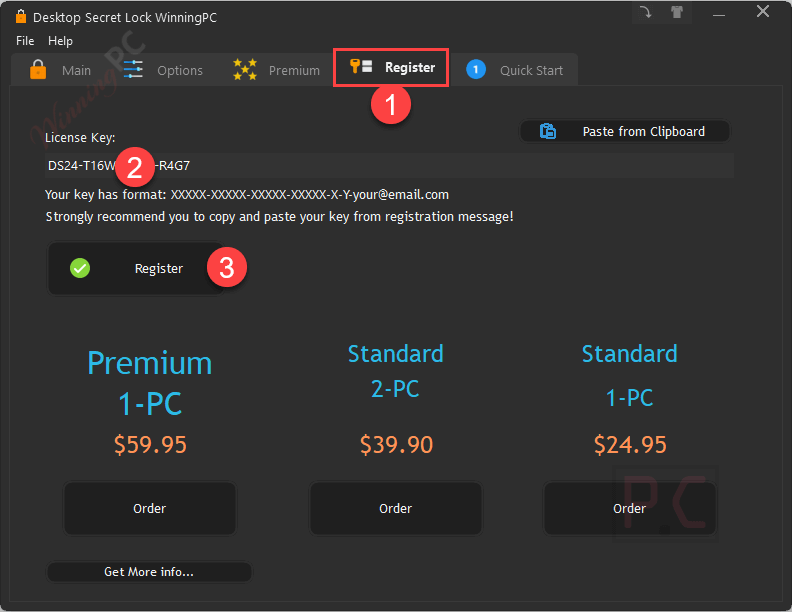Click the orange padlock Main tab icon
The height and width of the screenshot is (612, 792).
click(38, 70)
